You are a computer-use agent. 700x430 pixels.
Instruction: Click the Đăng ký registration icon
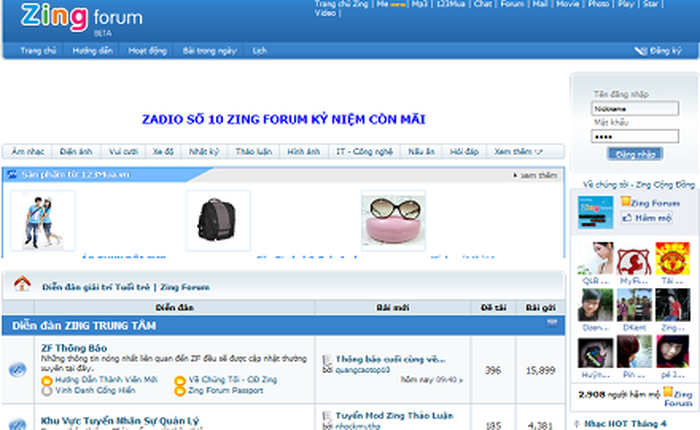click(x=641, y=51)
